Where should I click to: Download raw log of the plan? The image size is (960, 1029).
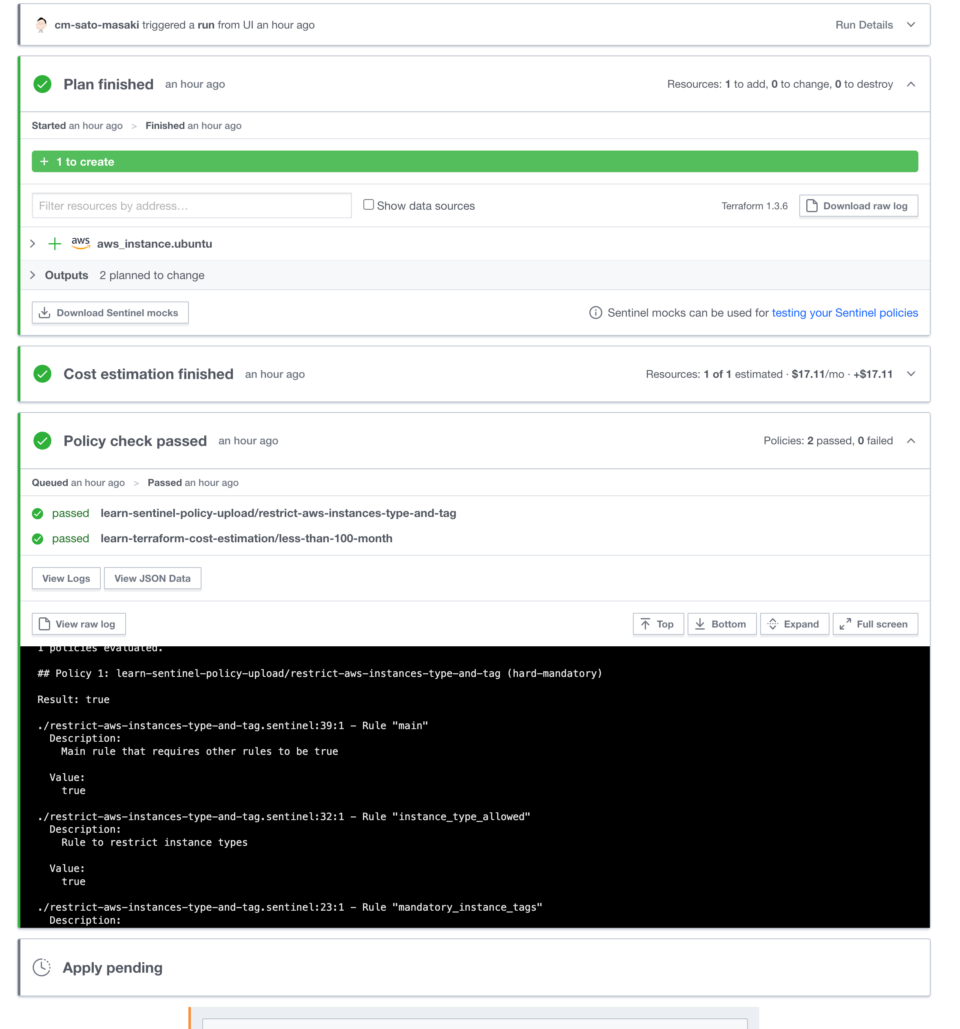[x=858, y=206]
